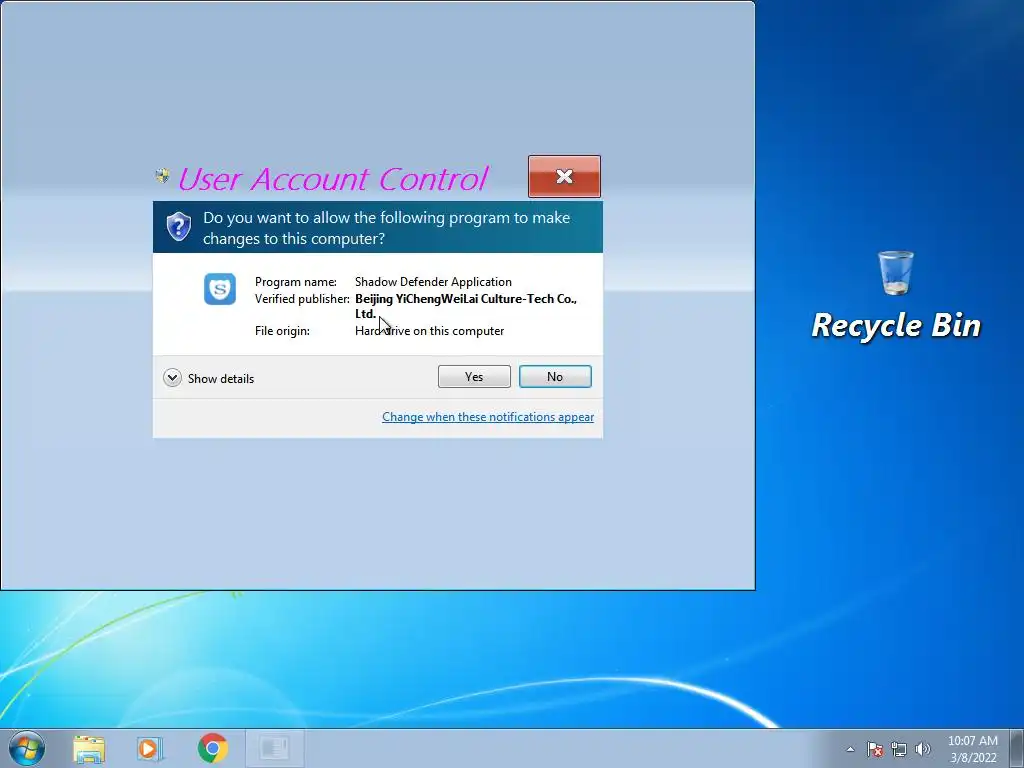Select the Recycle Bin desktop icon
The image size is (1024, 768).
click(x=896, y=295)
